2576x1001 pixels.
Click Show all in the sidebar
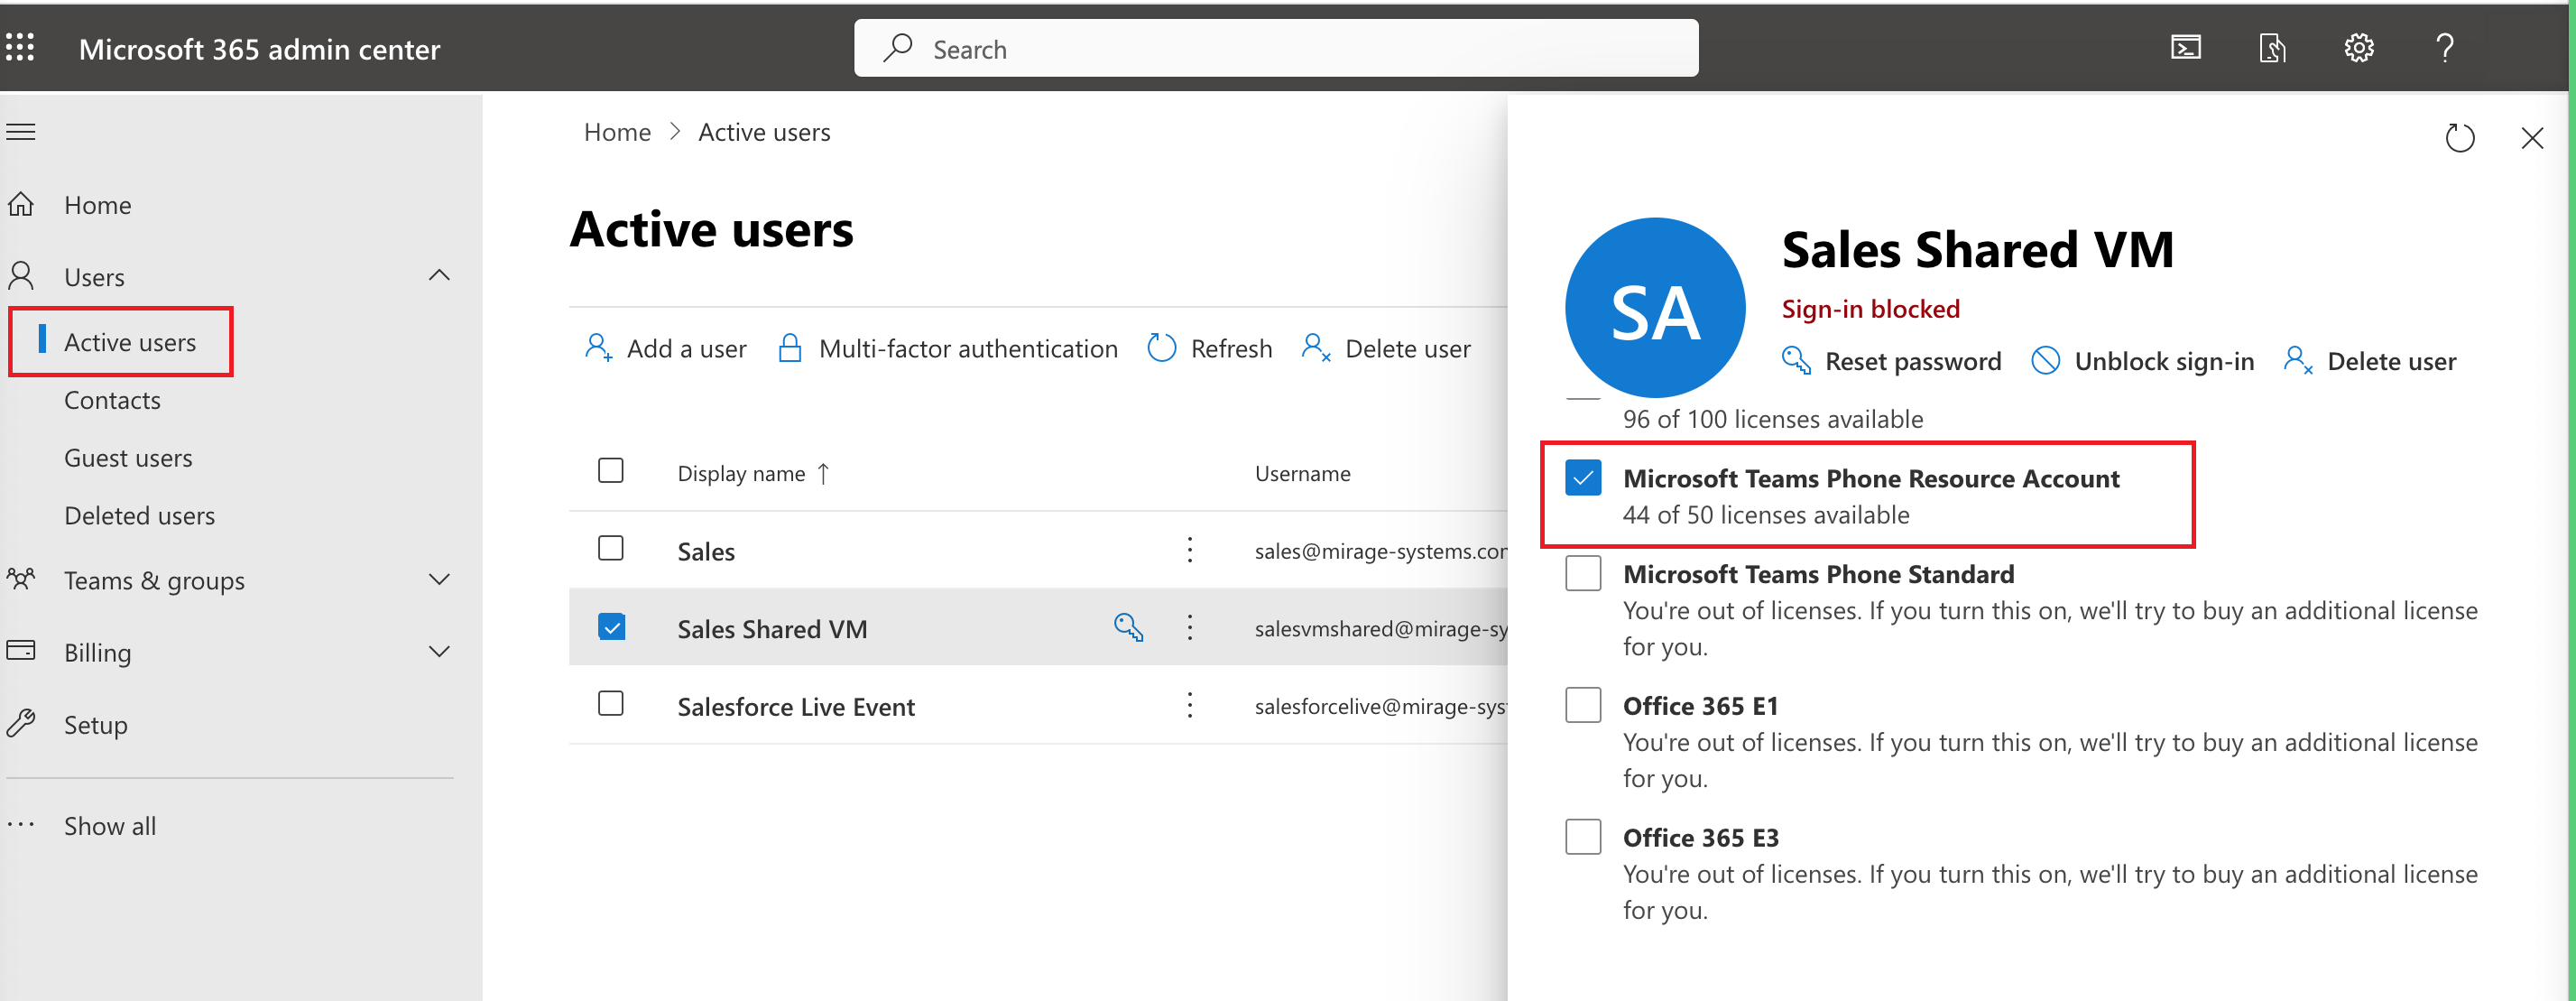click(110, 826)
